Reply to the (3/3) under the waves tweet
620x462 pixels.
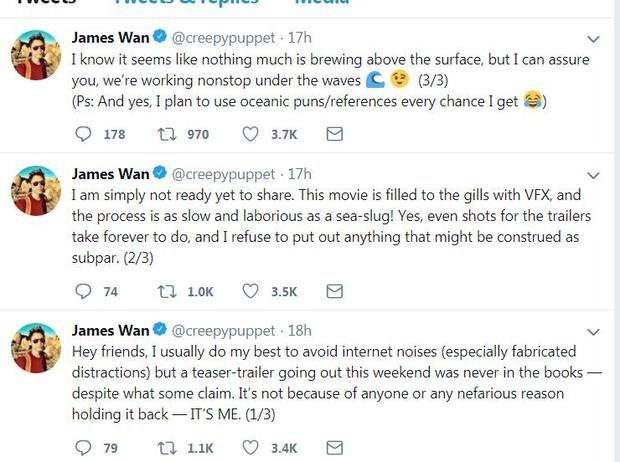pyautogui.click(x=83, y=134)
